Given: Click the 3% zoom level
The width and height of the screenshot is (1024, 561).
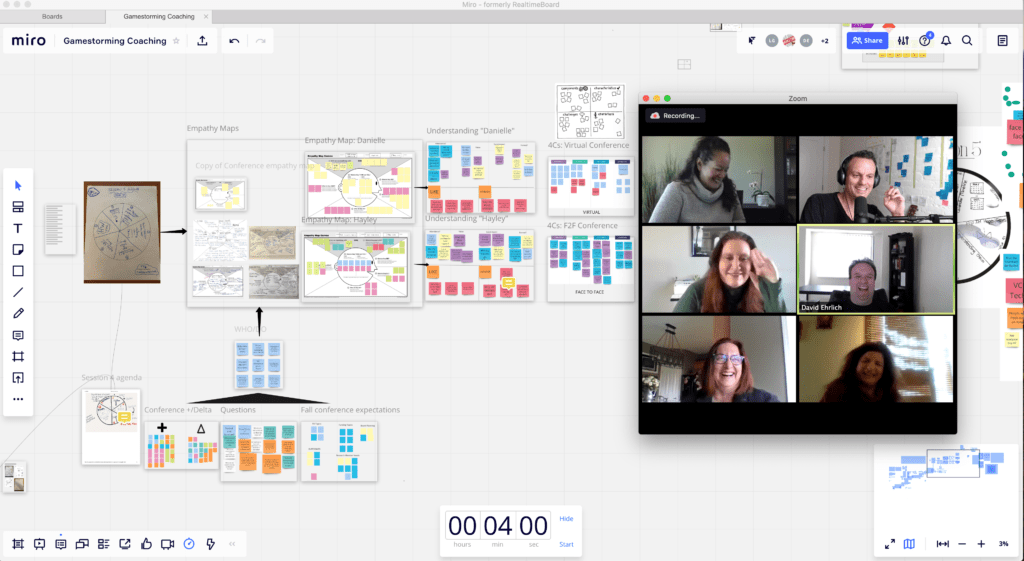Looking at the screenshot, I should tap(1003, 544).
